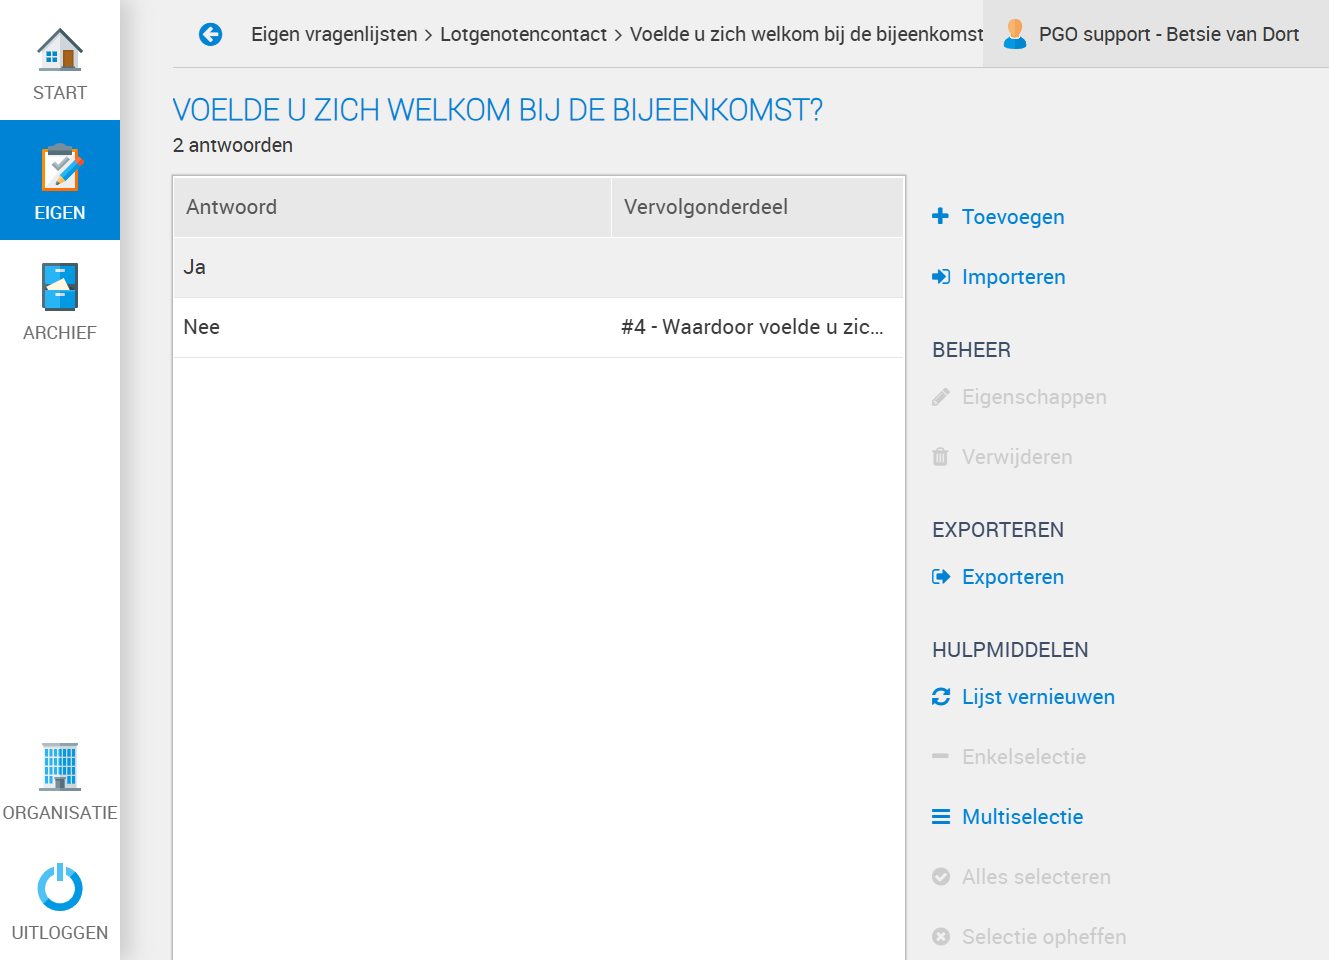This screenshot has width=1329, height=960.
Task: Sort by the Vervolgonderdeel column header
Action: coord(757,207)
